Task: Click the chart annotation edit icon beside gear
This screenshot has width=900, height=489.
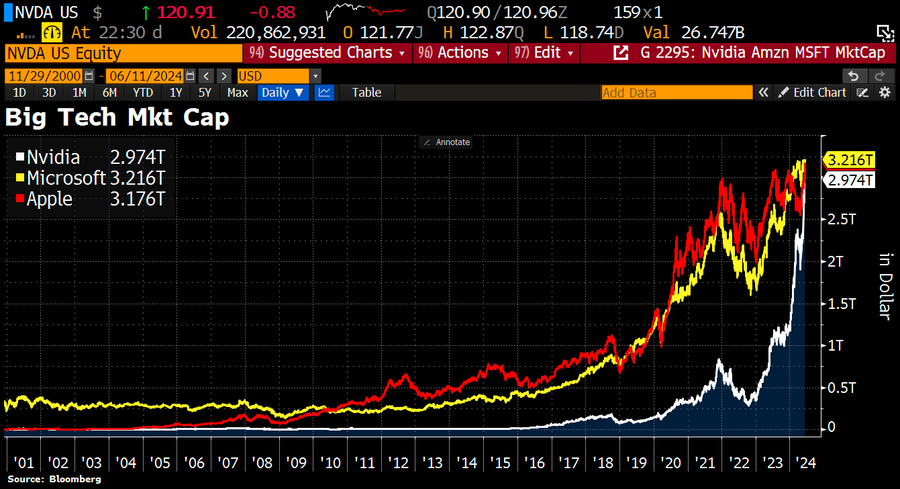Action: pyautogui.click(x=863, y=92)
